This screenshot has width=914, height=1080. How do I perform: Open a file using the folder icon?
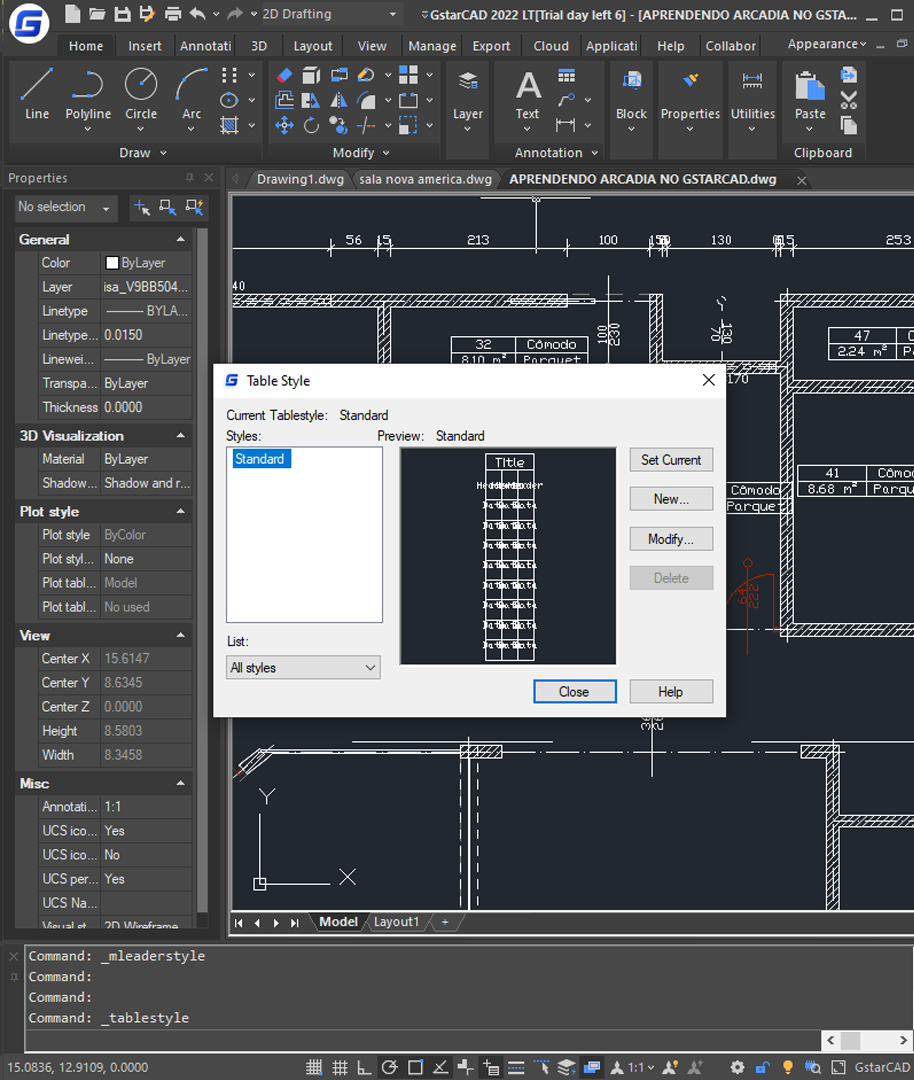(x=97, y=14)
